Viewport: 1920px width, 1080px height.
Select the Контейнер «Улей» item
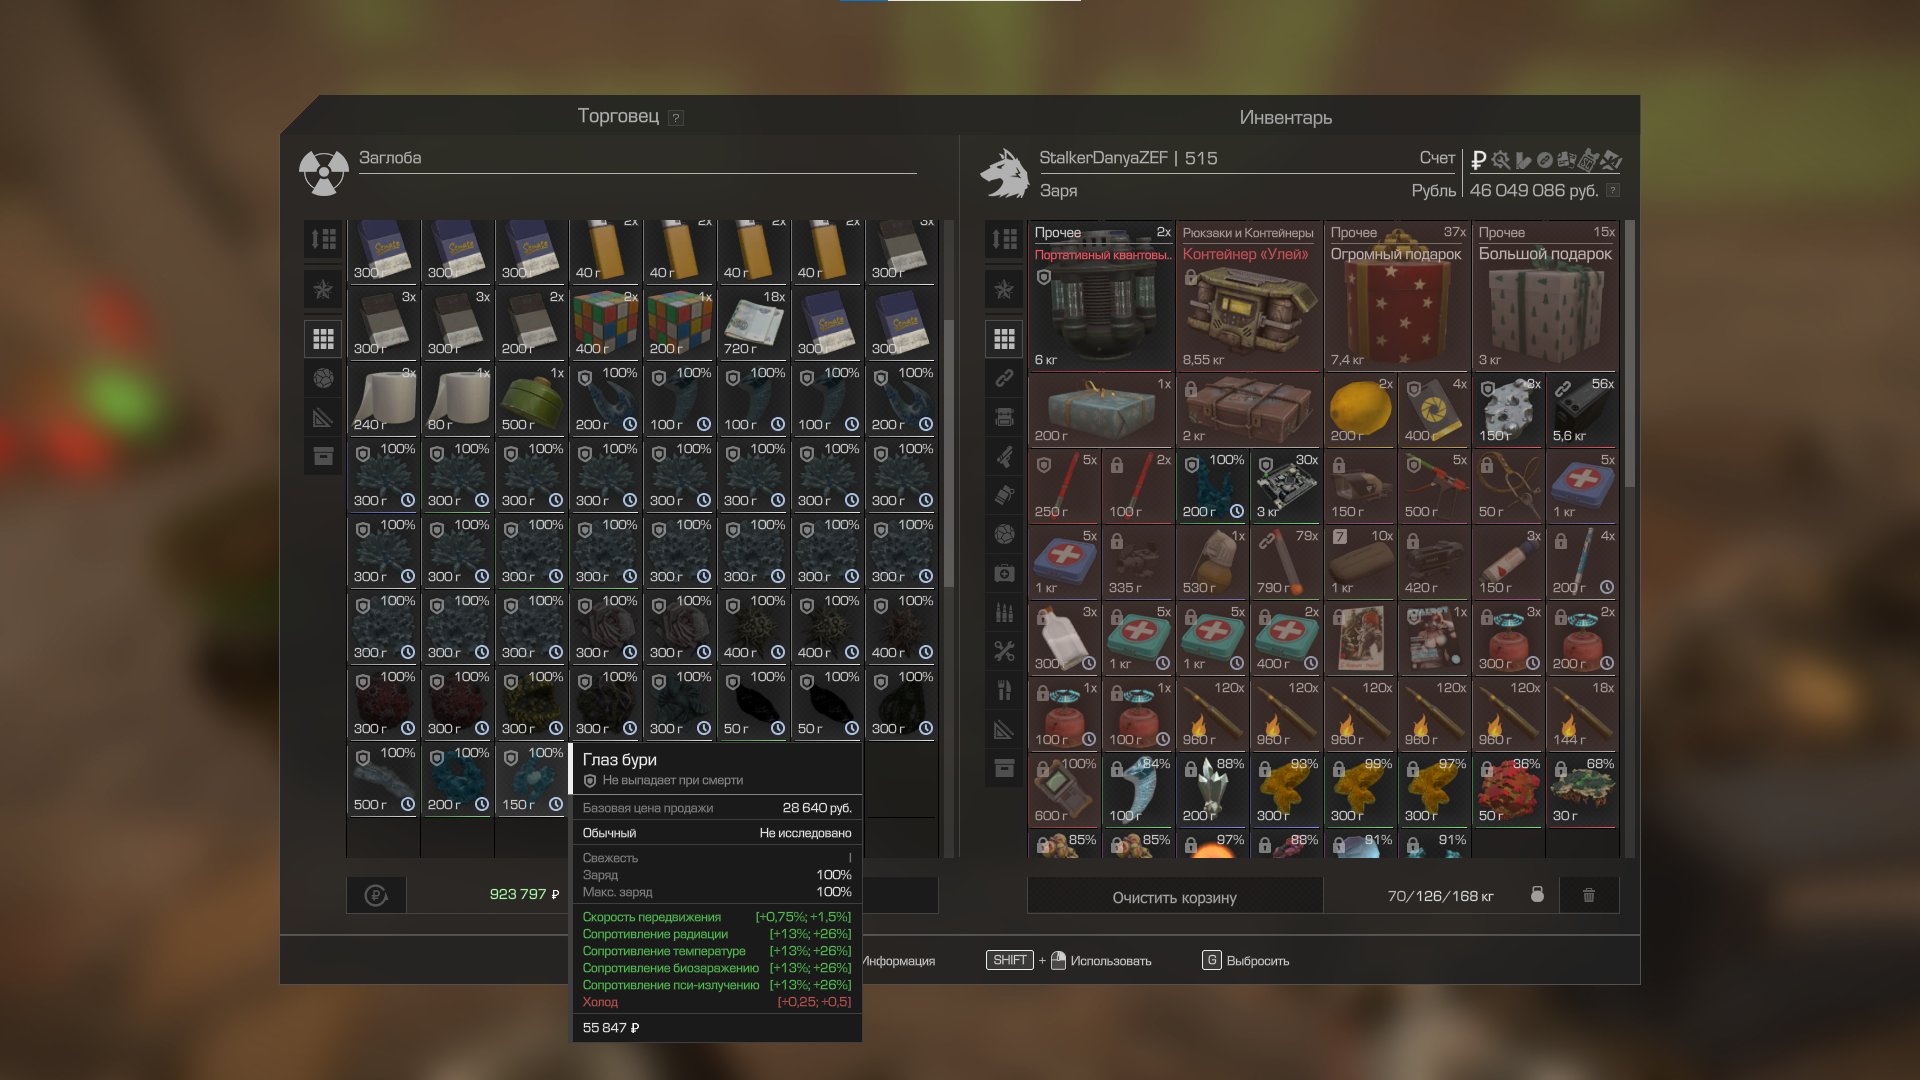point(1249,296)
